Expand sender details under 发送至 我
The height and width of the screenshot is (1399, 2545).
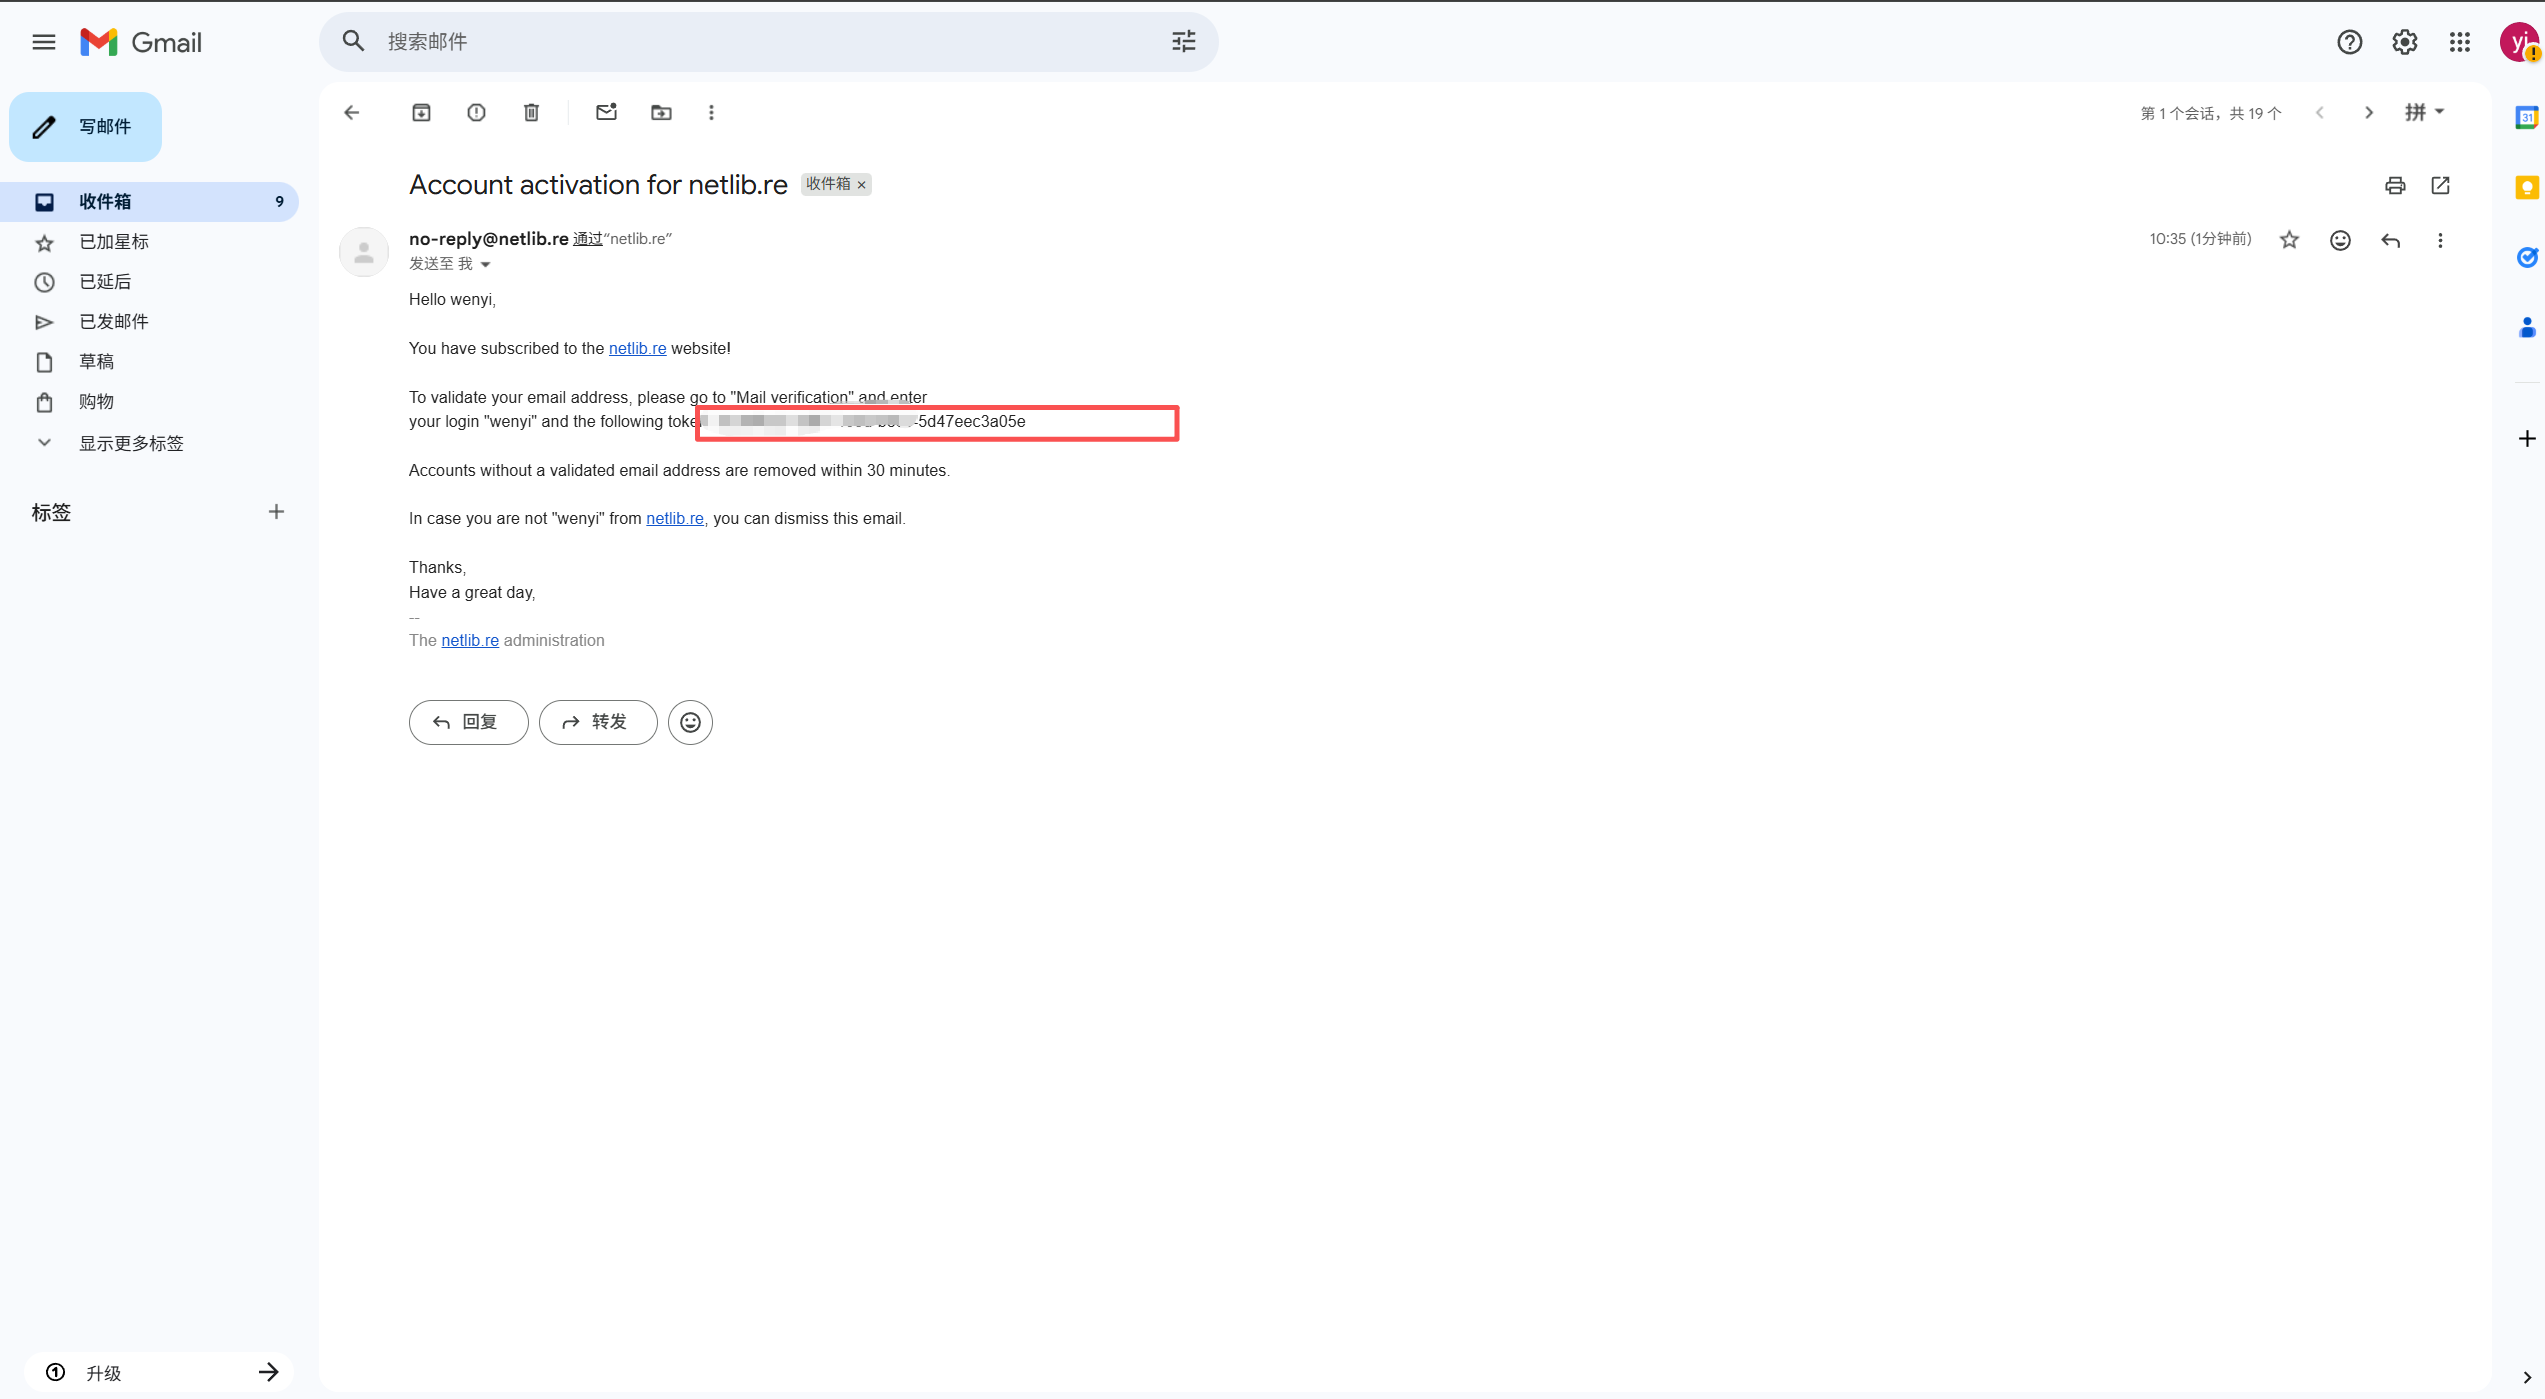point(484,264)
